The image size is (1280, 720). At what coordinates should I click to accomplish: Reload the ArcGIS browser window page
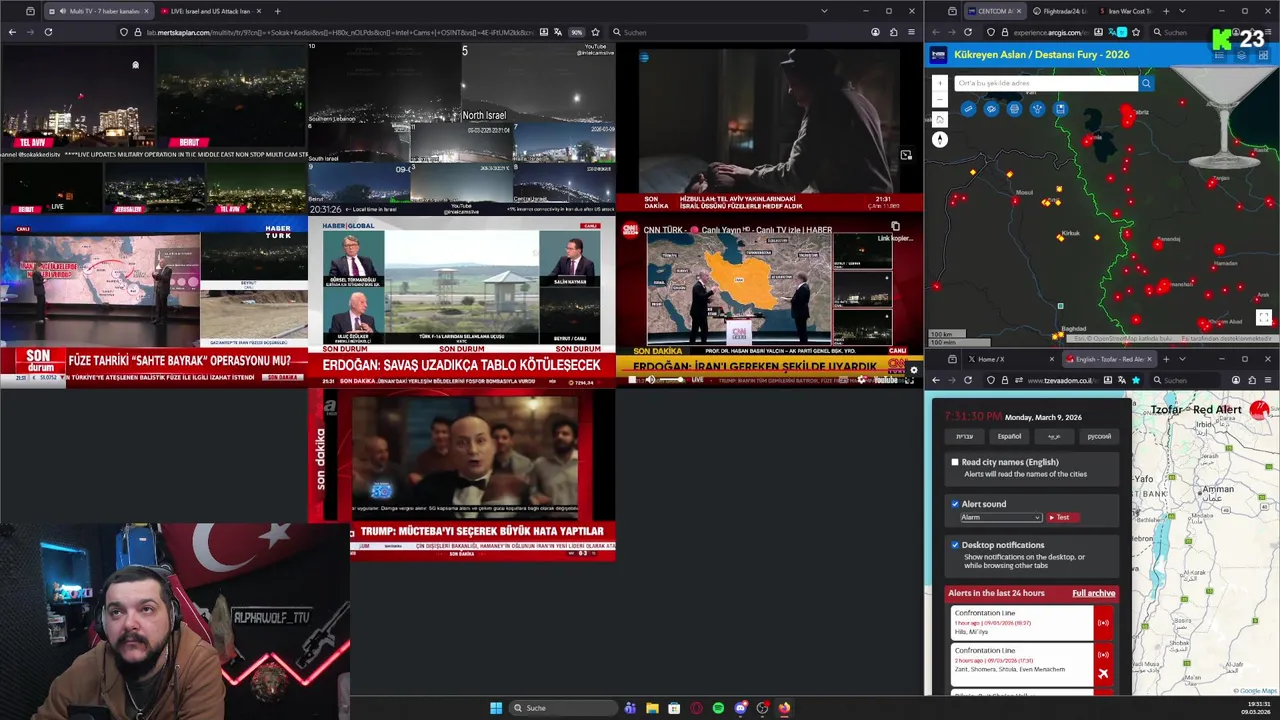point(968,32)
